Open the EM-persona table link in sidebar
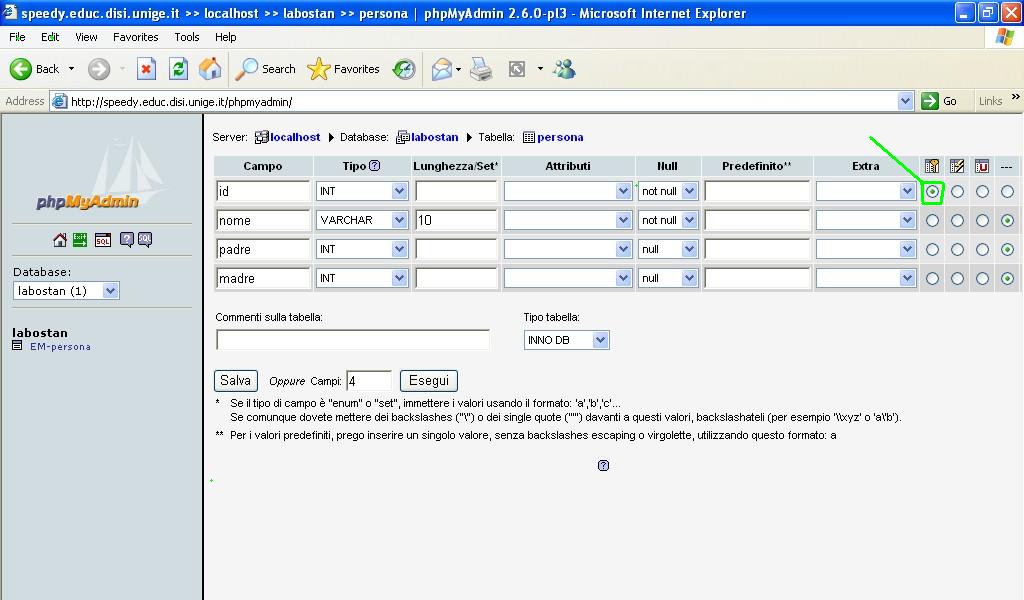This screenshot has height=600, width=1024. pyautogui.click(x=60, y=347)
